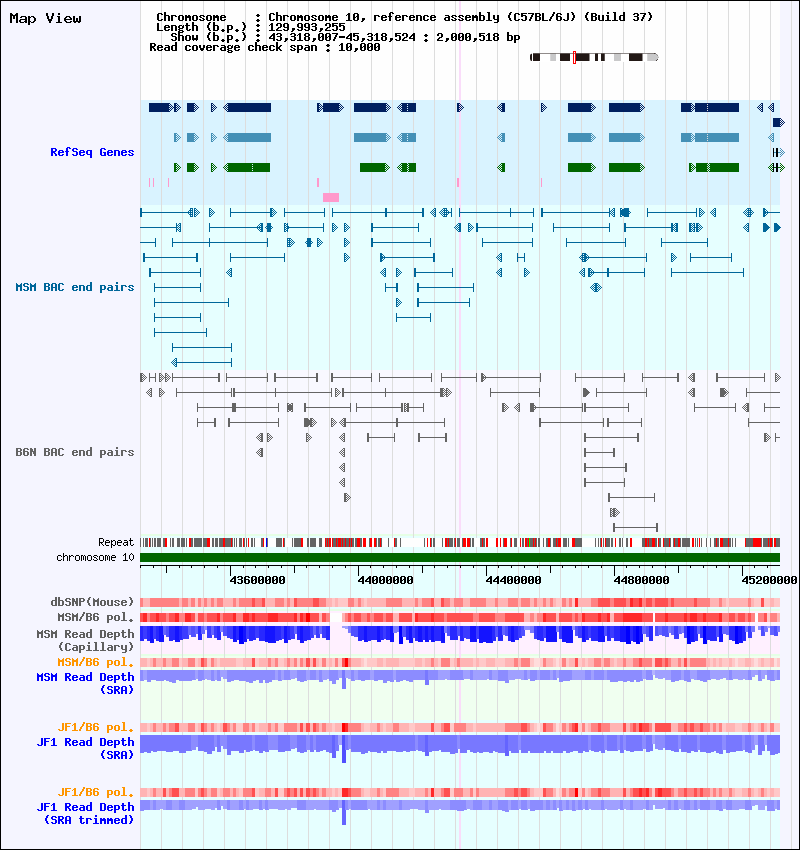Click the deep dip in JF1 Read Depth (SRA trimmed)
This screenshot has height=850, width=800.
[344, 812]
